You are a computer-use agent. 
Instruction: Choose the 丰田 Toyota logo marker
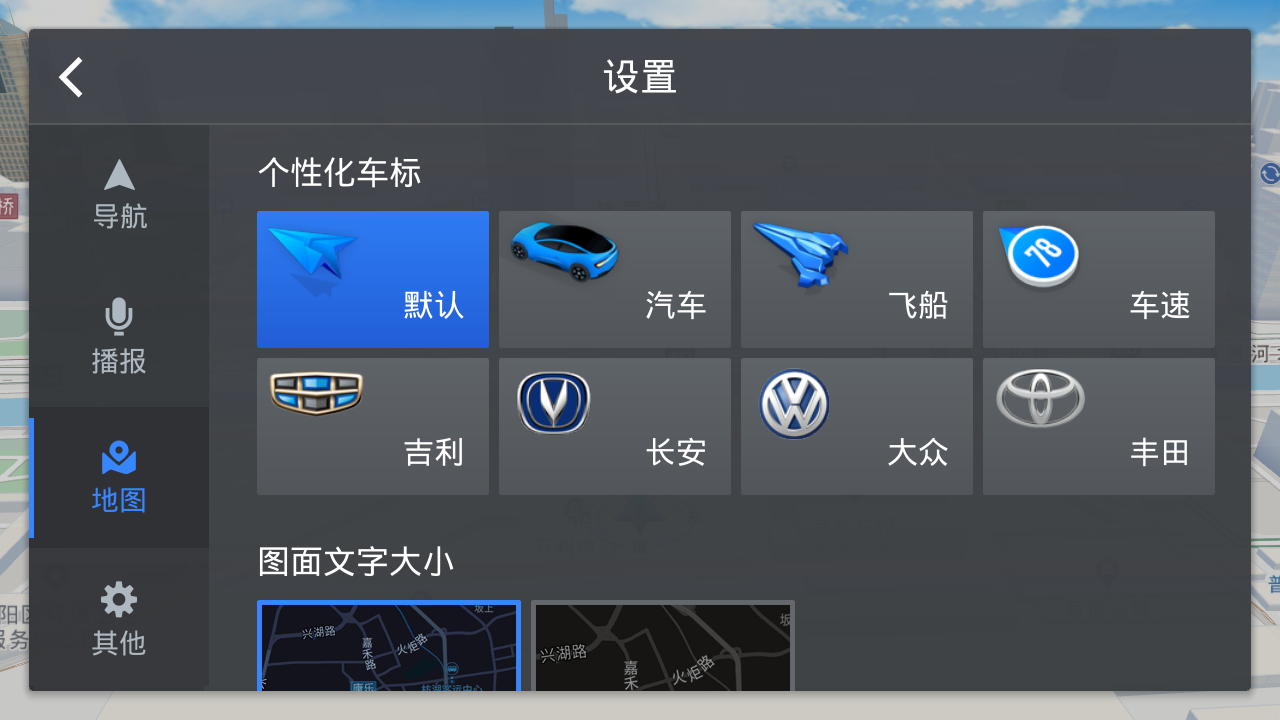1099,426
